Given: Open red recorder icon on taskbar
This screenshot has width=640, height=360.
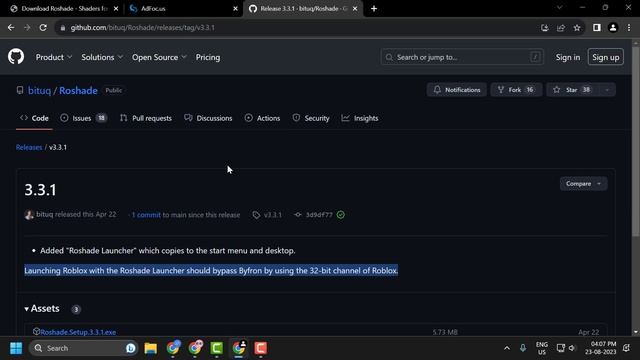Looking at the screenshot, I should [x=260, y=348].
